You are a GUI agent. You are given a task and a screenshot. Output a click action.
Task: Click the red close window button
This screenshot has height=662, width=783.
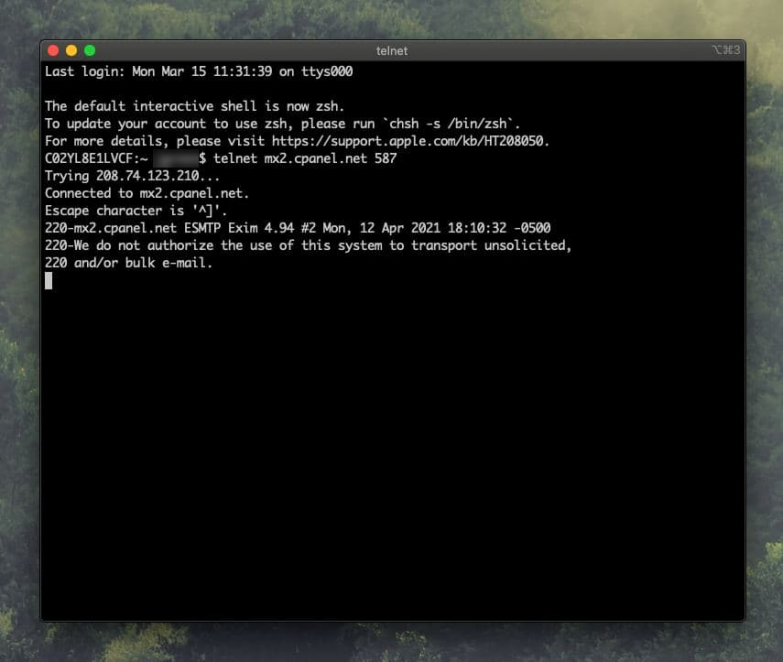tap(53, 50)
